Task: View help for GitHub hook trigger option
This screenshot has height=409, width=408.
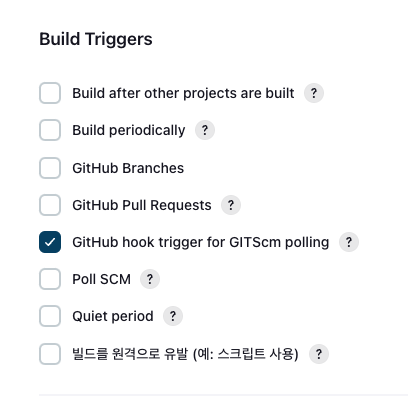Action: 349,242
